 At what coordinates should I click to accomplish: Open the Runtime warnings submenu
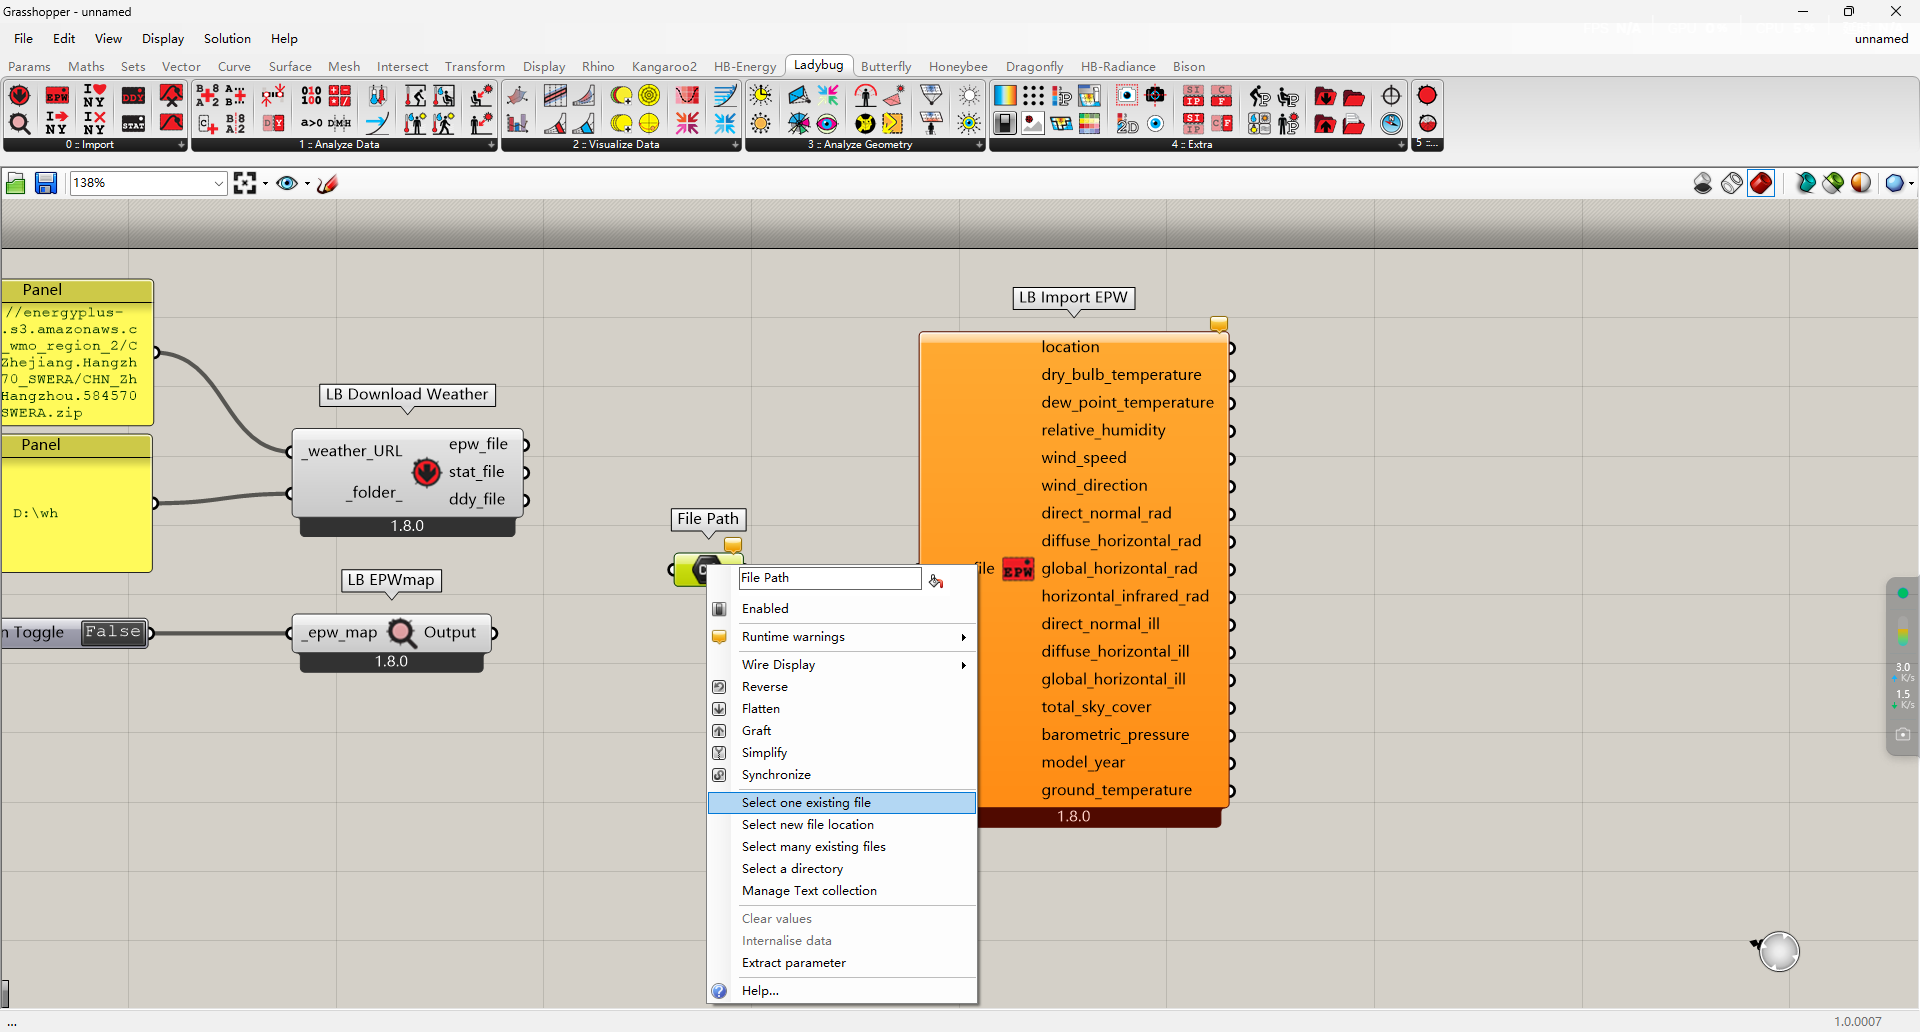[x=842, y=637]
